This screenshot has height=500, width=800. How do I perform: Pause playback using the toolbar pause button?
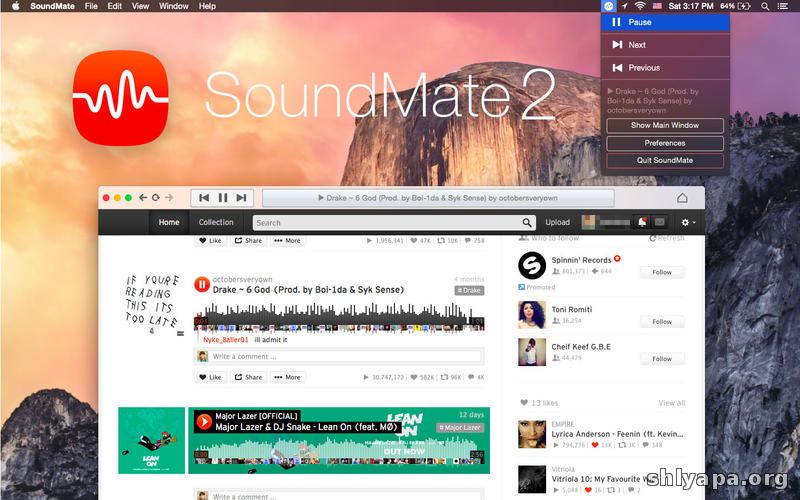click(x=223, y=198)
